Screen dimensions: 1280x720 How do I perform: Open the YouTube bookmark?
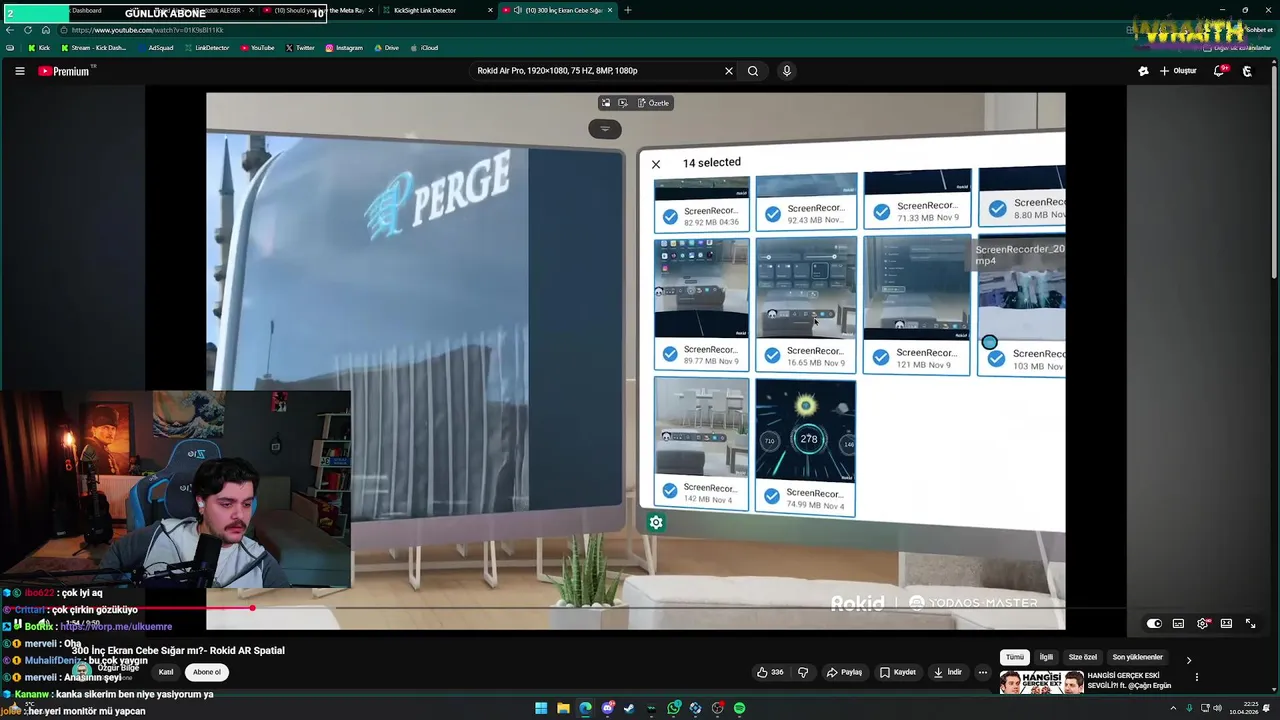258,48
